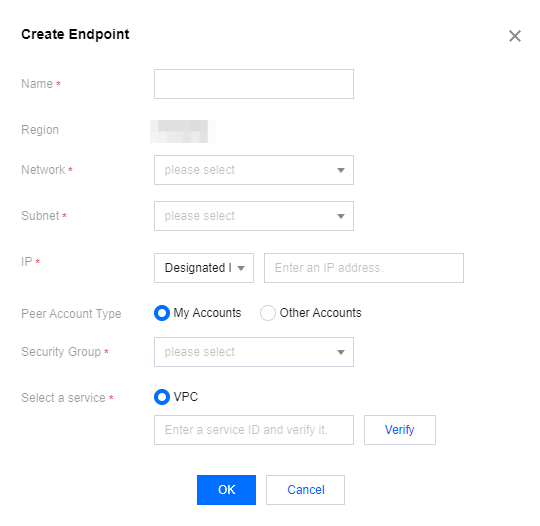Viewport: 540px width, 526px height.
Task: Click the arrow icon in Network field
Action: tap(341, 170)
